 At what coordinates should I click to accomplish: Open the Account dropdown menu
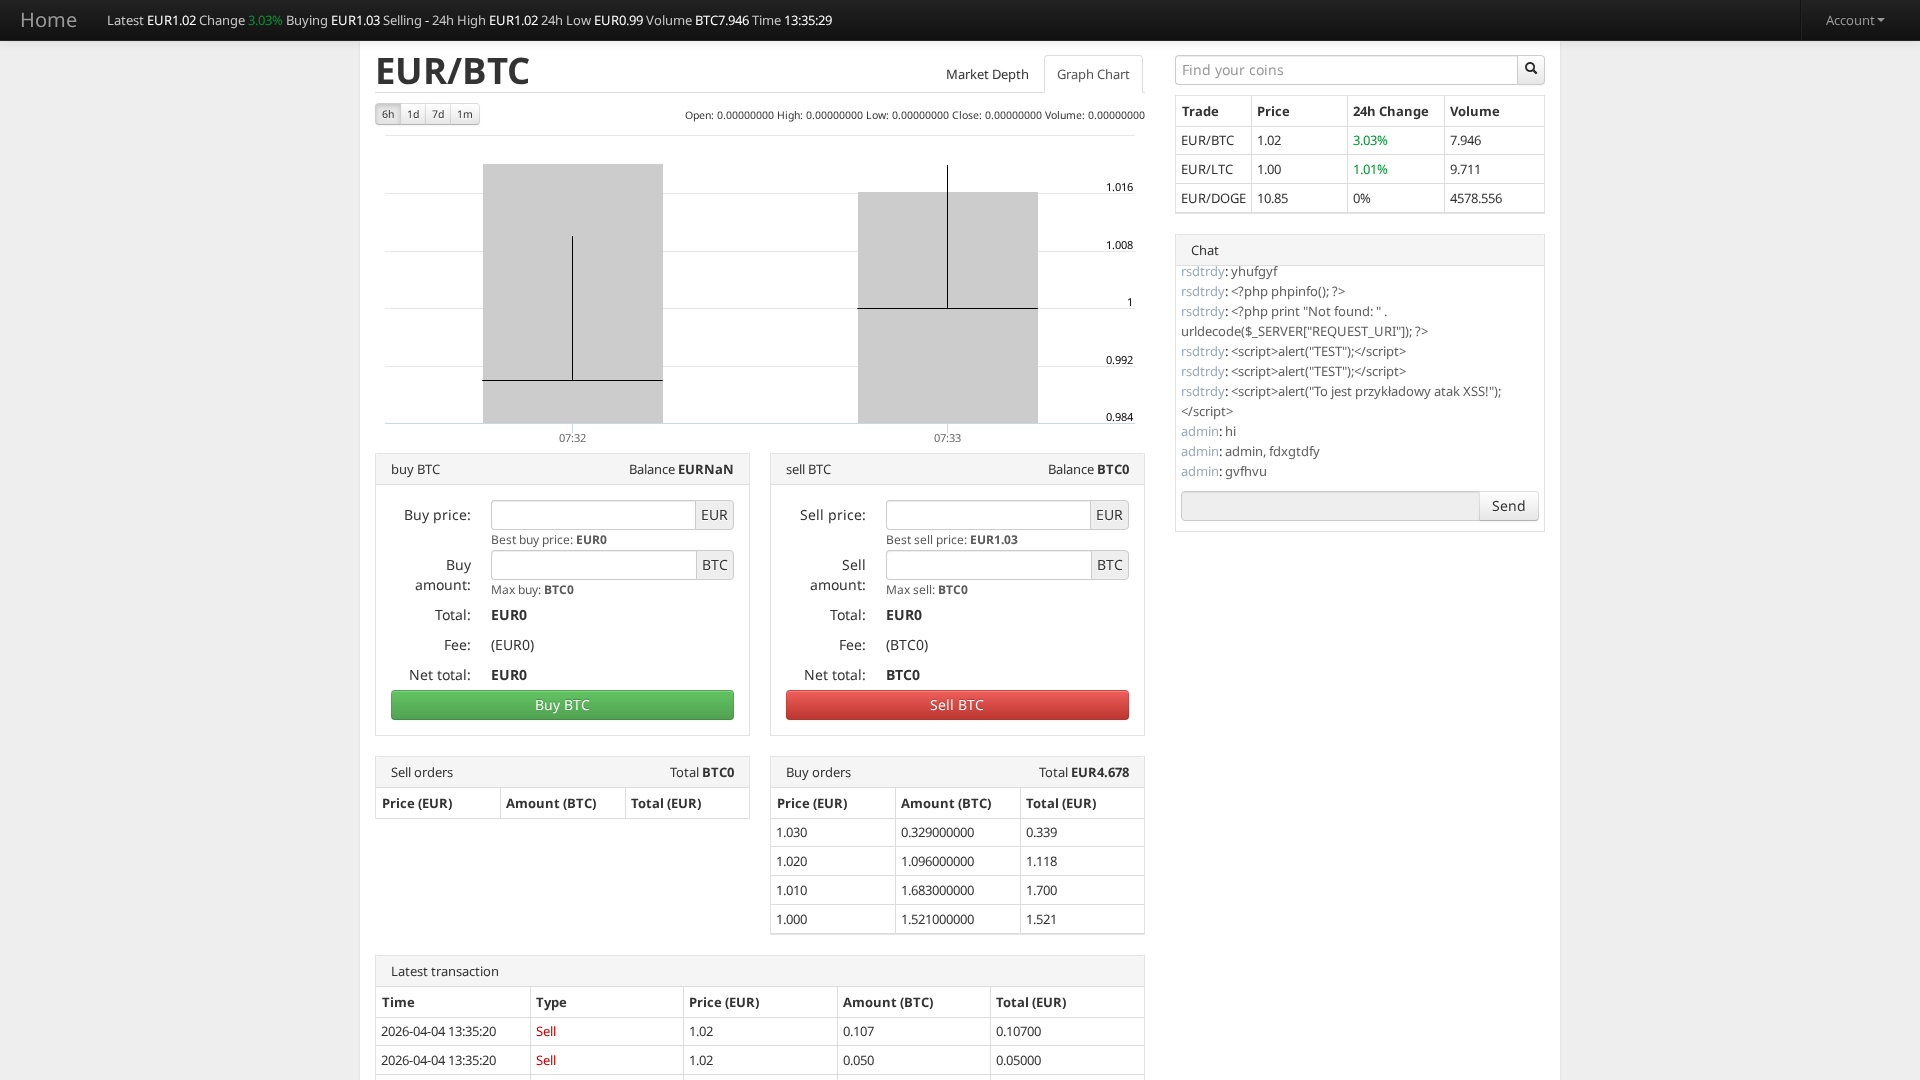(1853, 20)
